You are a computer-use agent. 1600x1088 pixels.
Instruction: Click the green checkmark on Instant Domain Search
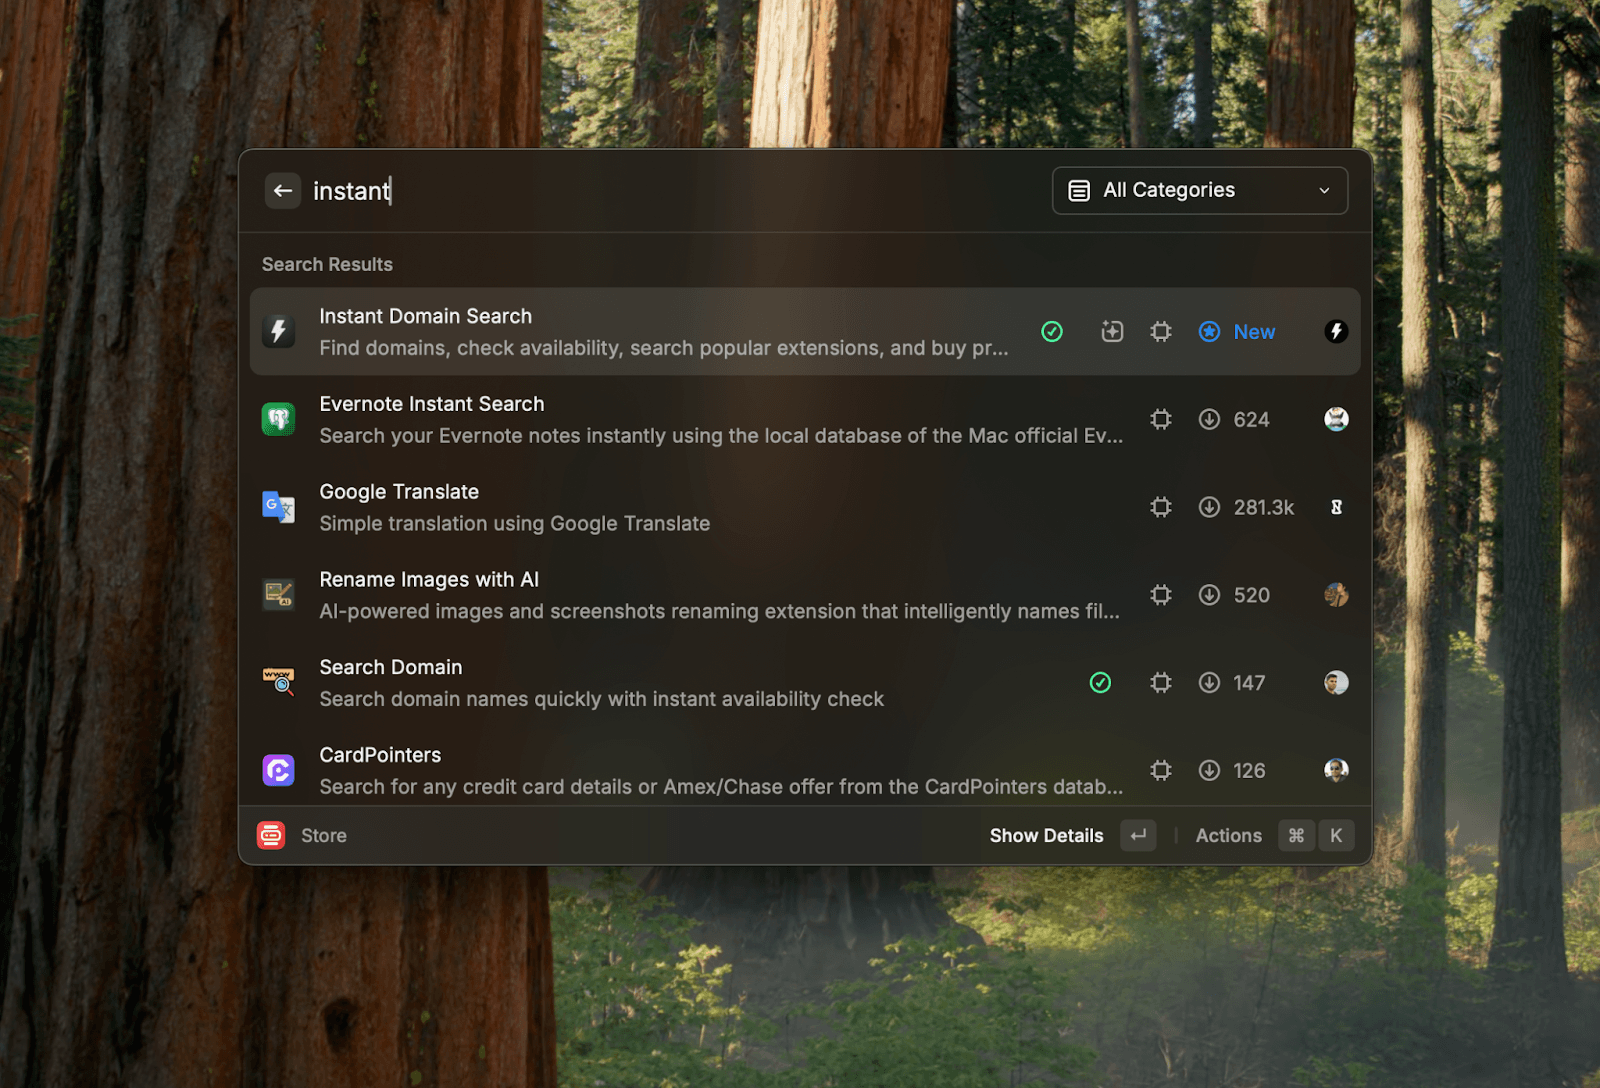pos(1052,332)
